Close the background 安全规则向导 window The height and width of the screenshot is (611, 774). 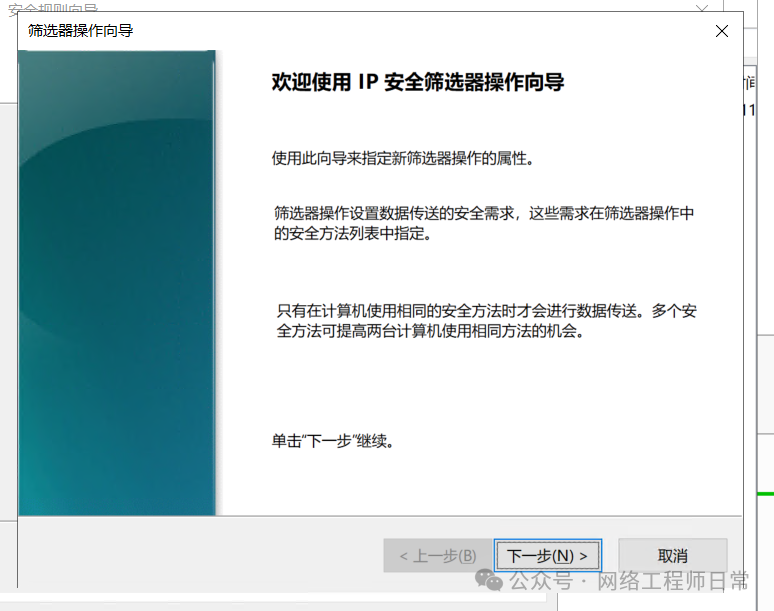[x=701, y=7]
